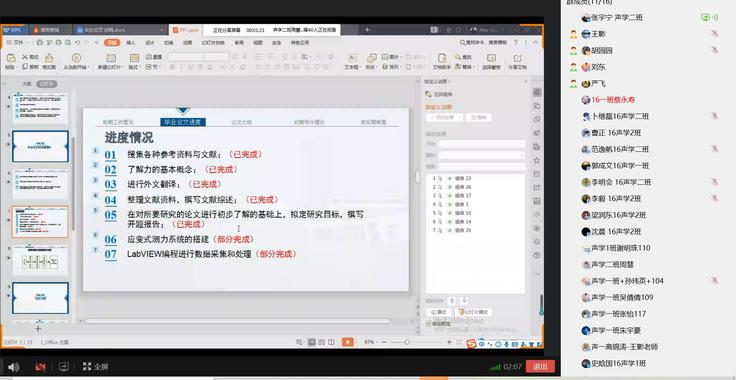
Task: Click the 粘贴 paste icon in the ribbon
Action: [x=11, y=58]
